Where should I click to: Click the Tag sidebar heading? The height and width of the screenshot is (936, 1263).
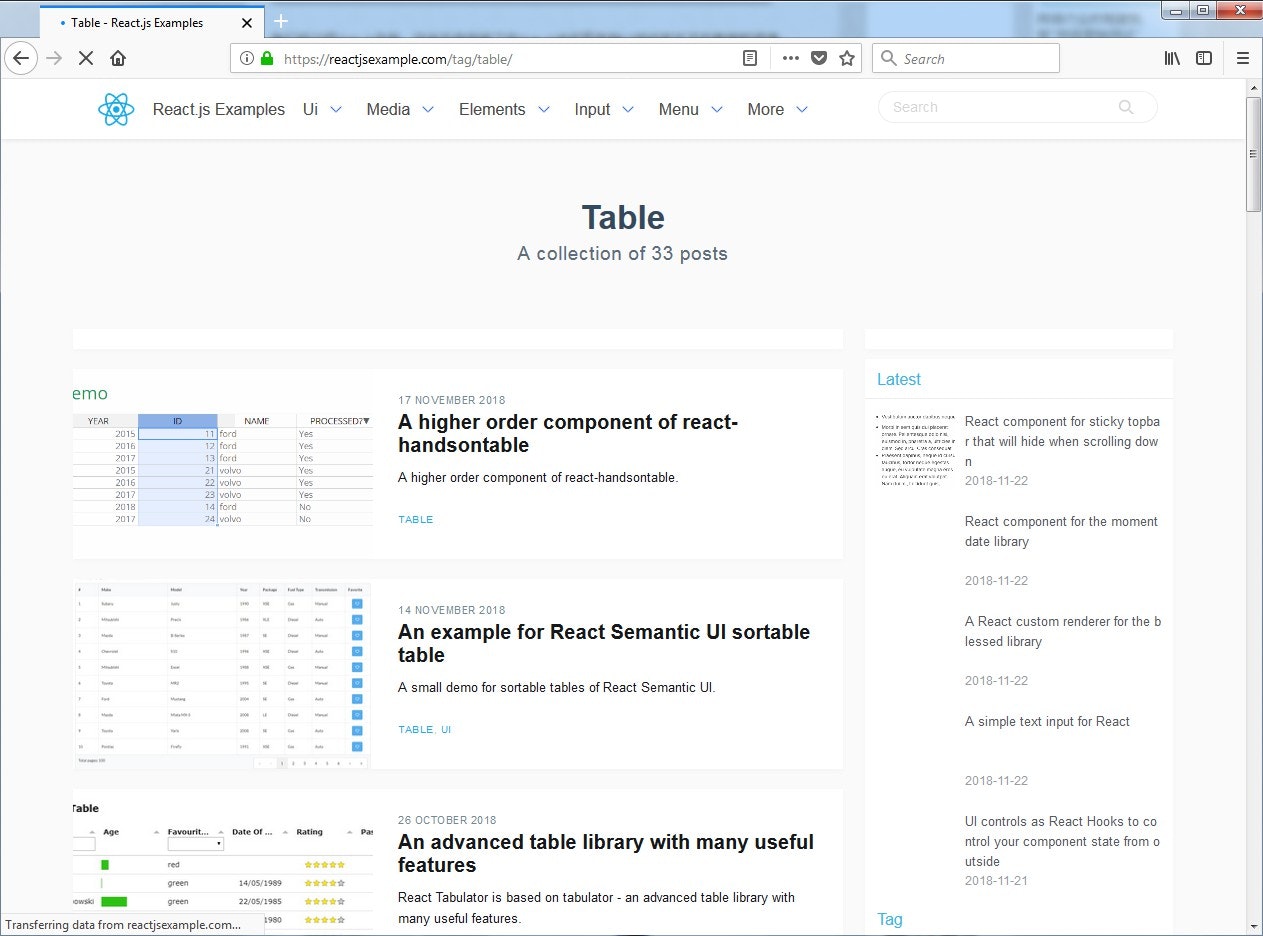(890, 919)
